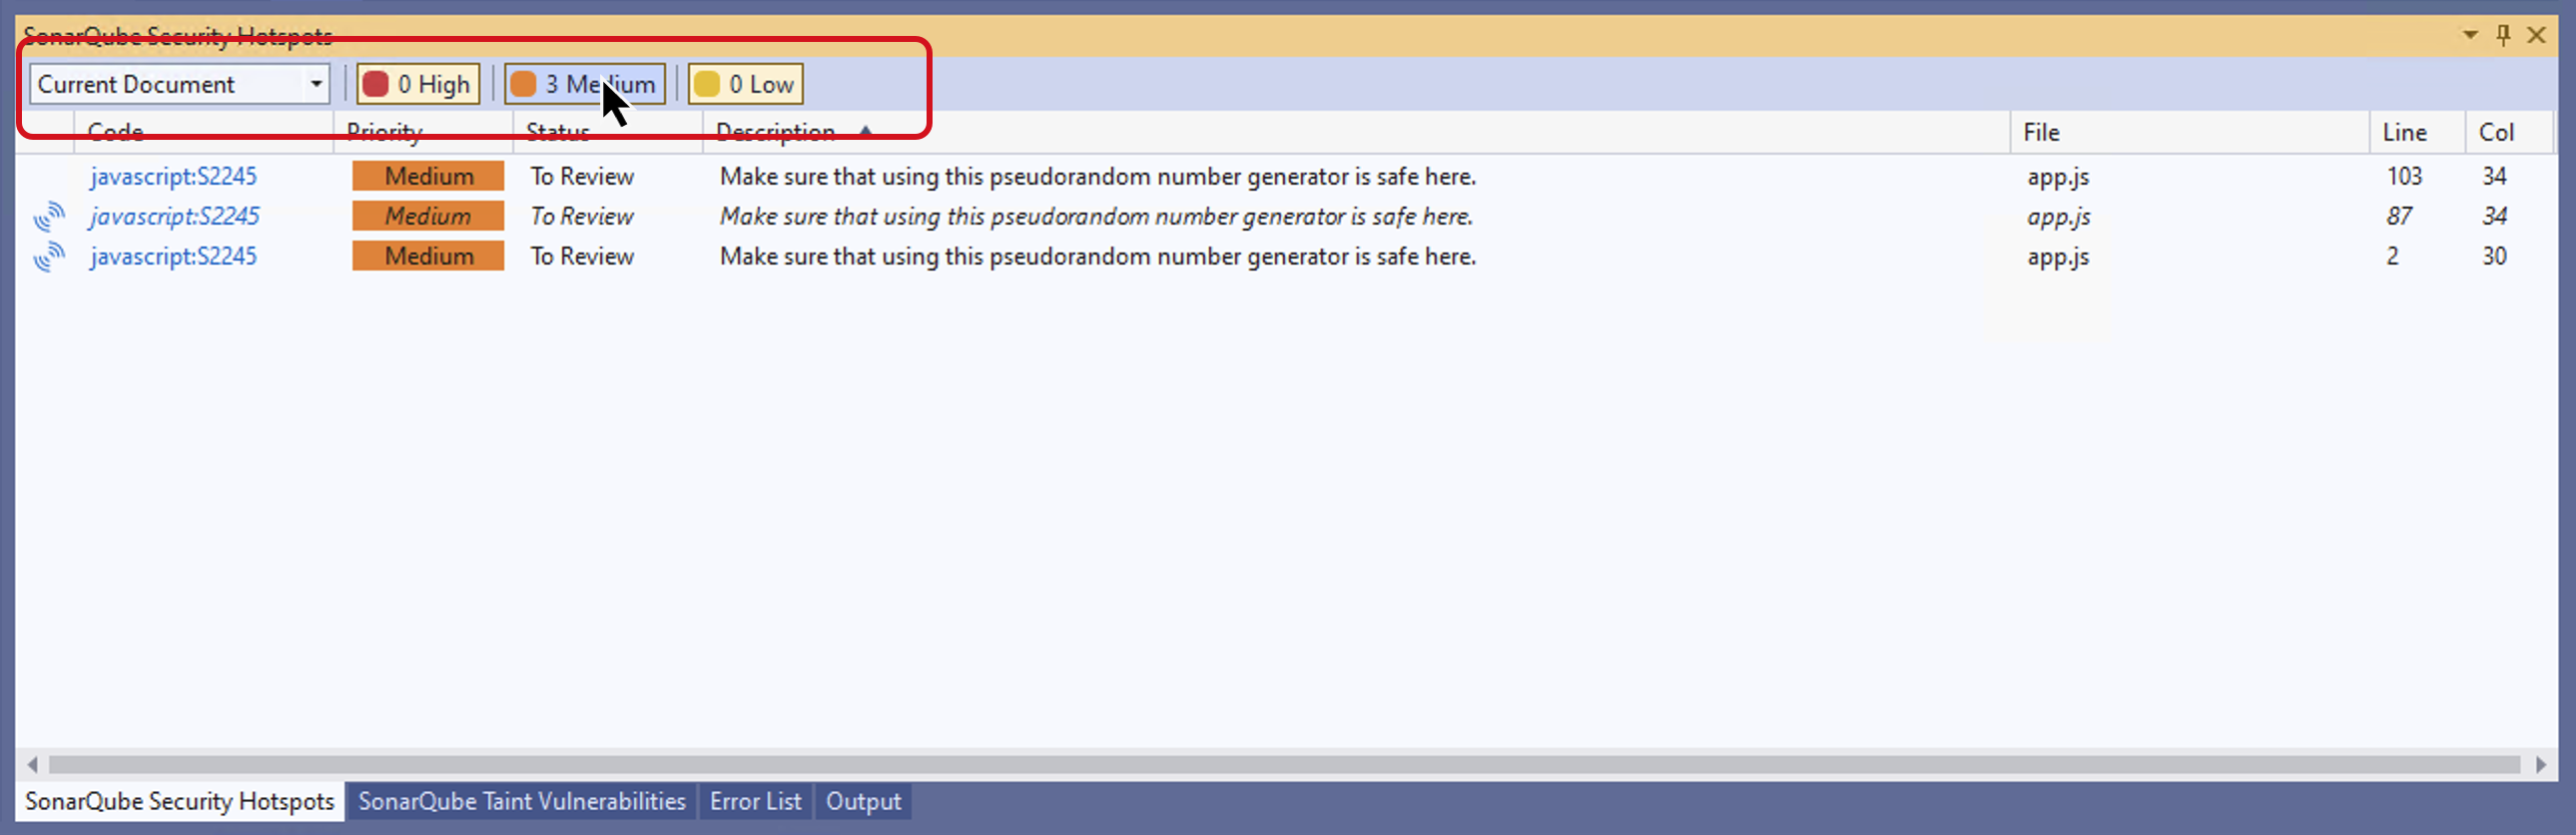Click the yellow Low severity color indicator

coord(706,84)
